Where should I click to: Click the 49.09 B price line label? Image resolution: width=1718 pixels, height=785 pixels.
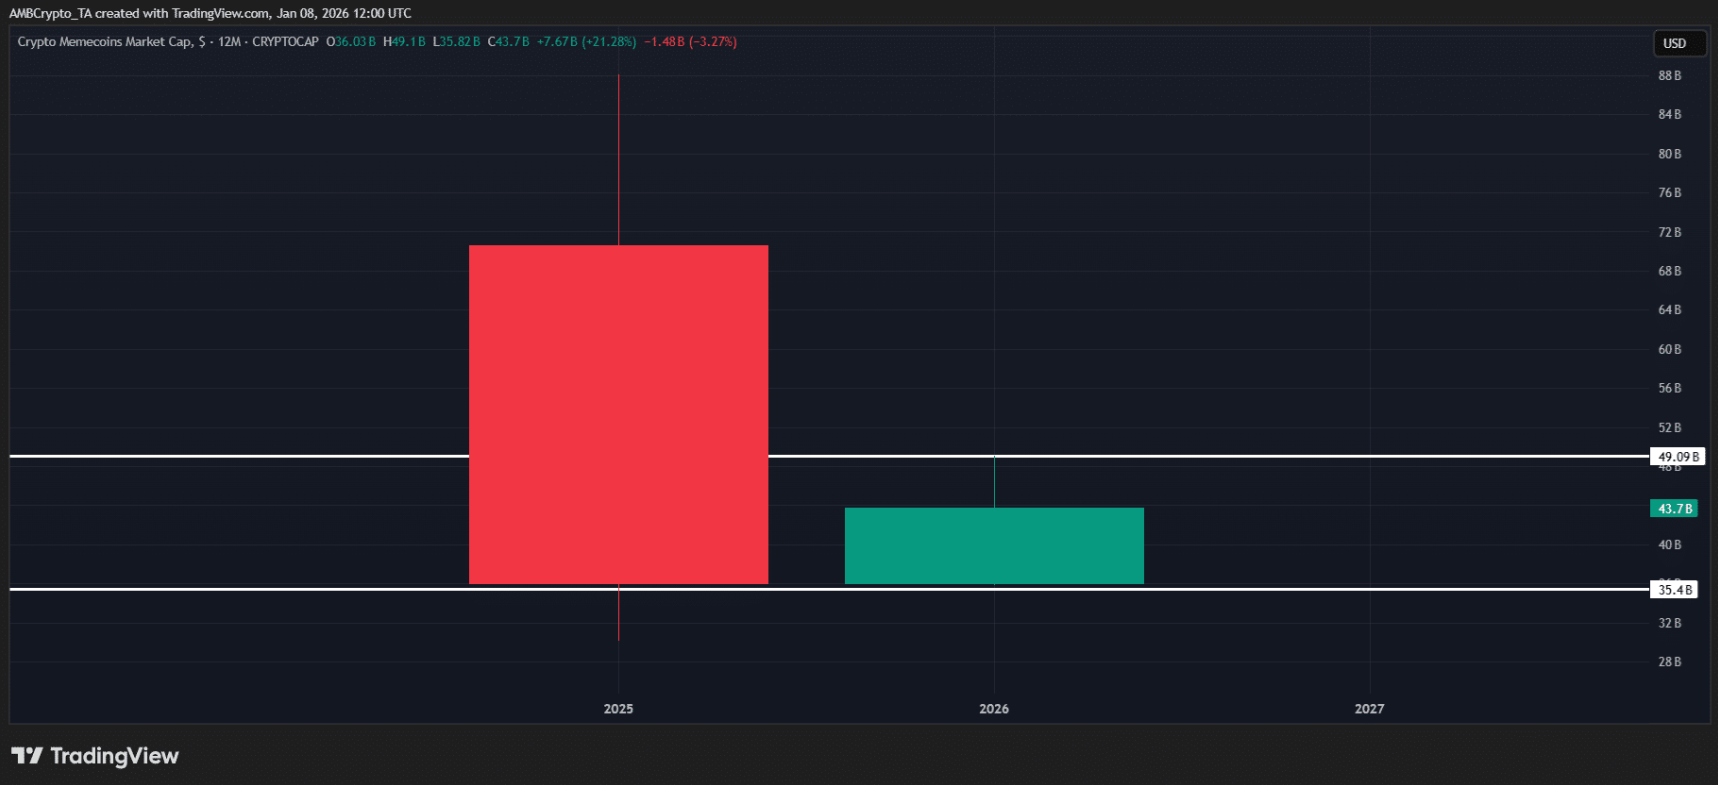[x=1677, y=457]
